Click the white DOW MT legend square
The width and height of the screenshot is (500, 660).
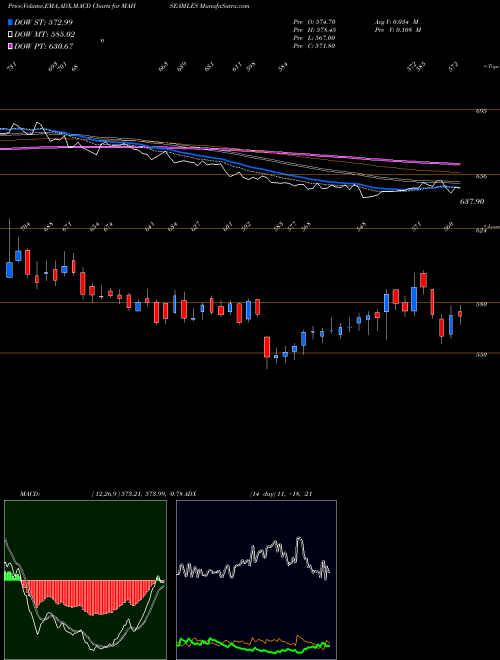[10, 34]
